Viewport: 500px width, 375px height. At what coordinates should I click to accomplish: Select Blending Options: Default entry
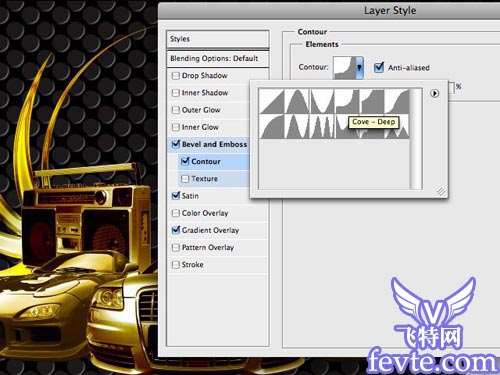[x=217, y=59]
